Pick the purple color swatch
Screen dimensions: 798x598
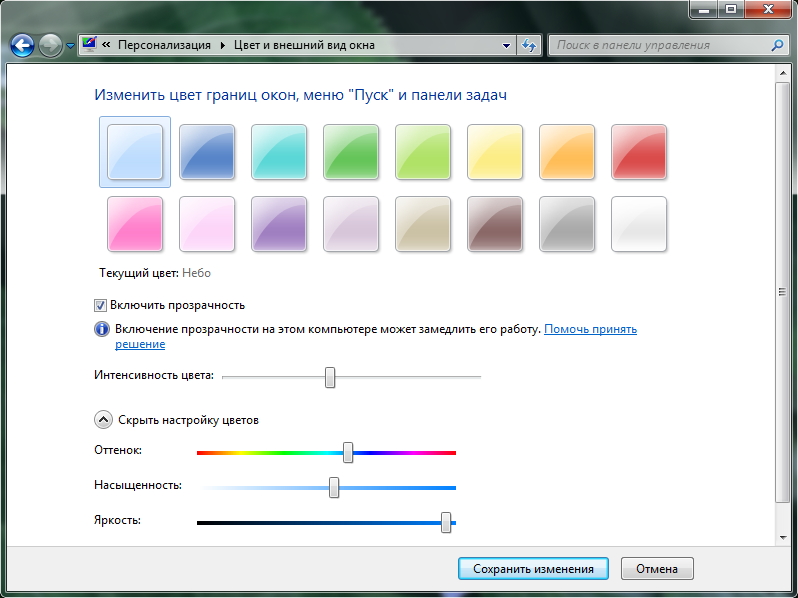click(279, 224)
